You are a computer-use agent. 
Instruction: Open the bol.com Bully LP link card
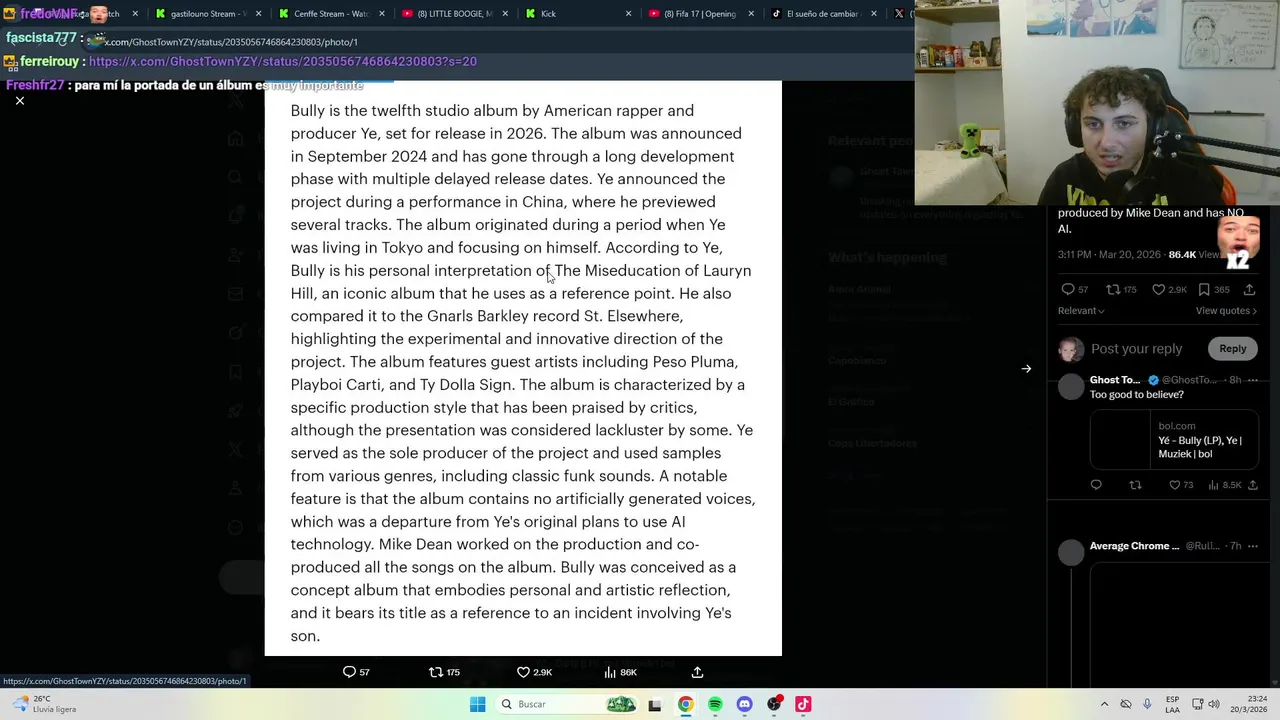pyautogui.click(x=1174, y=440)
